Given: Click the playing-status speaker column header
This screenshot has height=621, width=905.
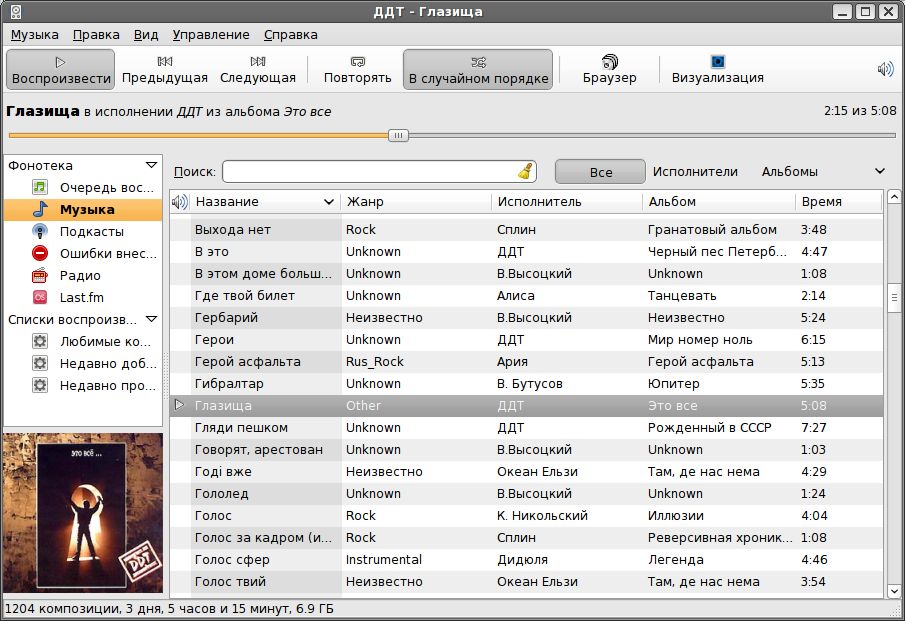Looking at the screenshot, I should [x=180, y=201].
